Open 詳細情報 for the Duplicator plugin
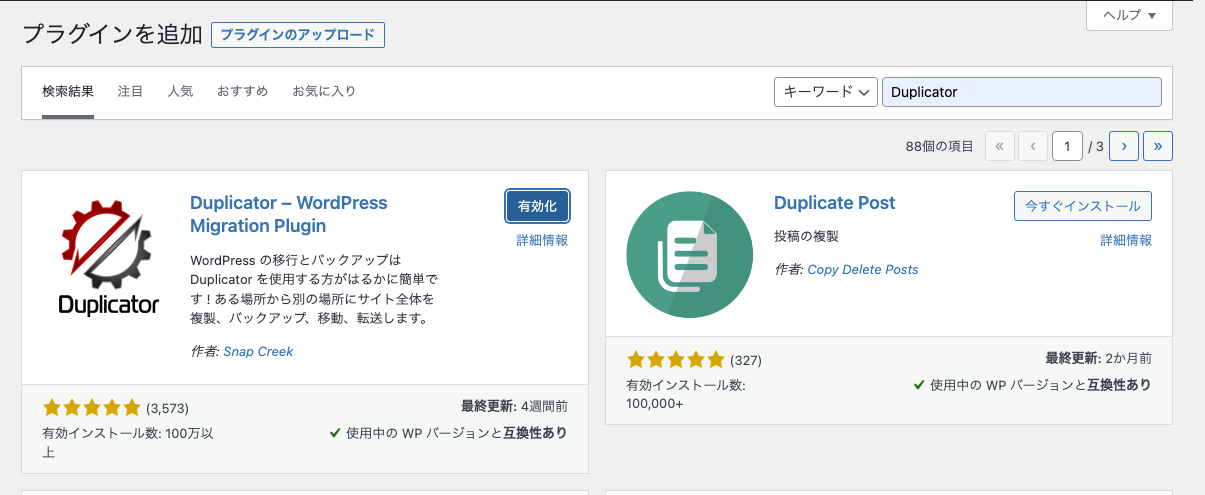Screen dimensions: 1205x495 (x=542, y=240)
